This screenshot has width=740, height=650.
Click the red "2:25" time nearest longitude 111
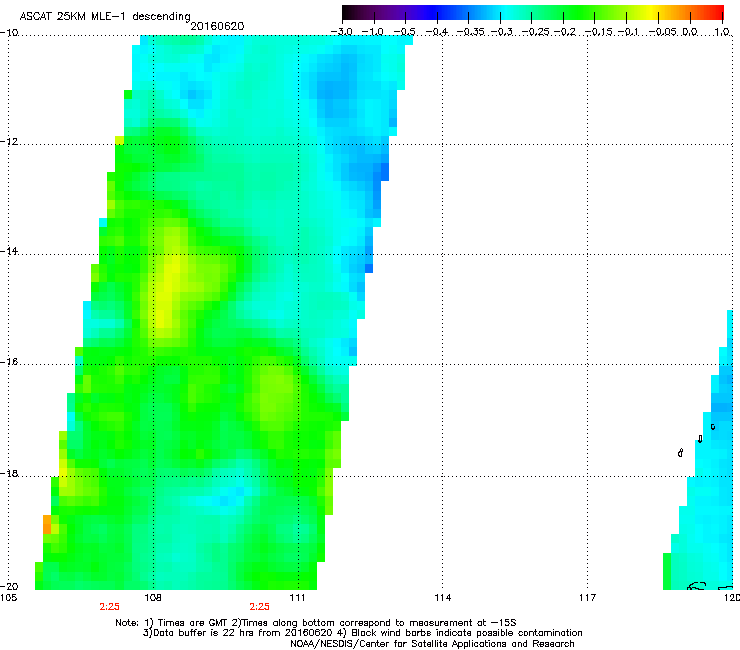coord(260,607)
